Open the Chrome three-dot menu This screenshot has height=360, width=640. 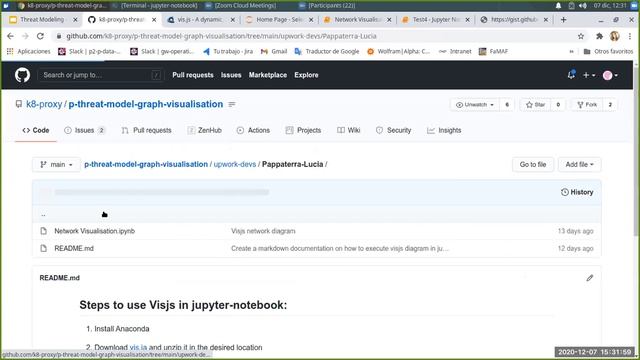[x=630, y=36]
